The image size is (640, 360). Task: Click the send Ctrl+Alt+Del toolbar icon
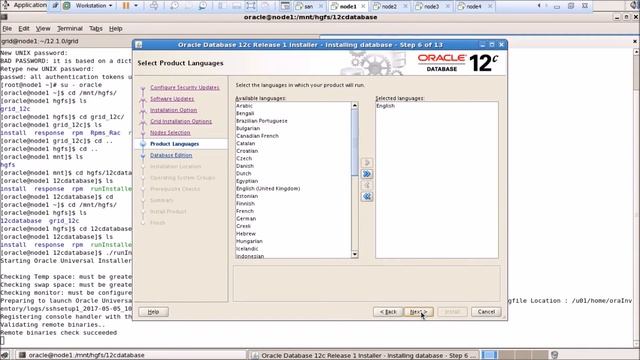pyautogui.click(x=154, y=6)
